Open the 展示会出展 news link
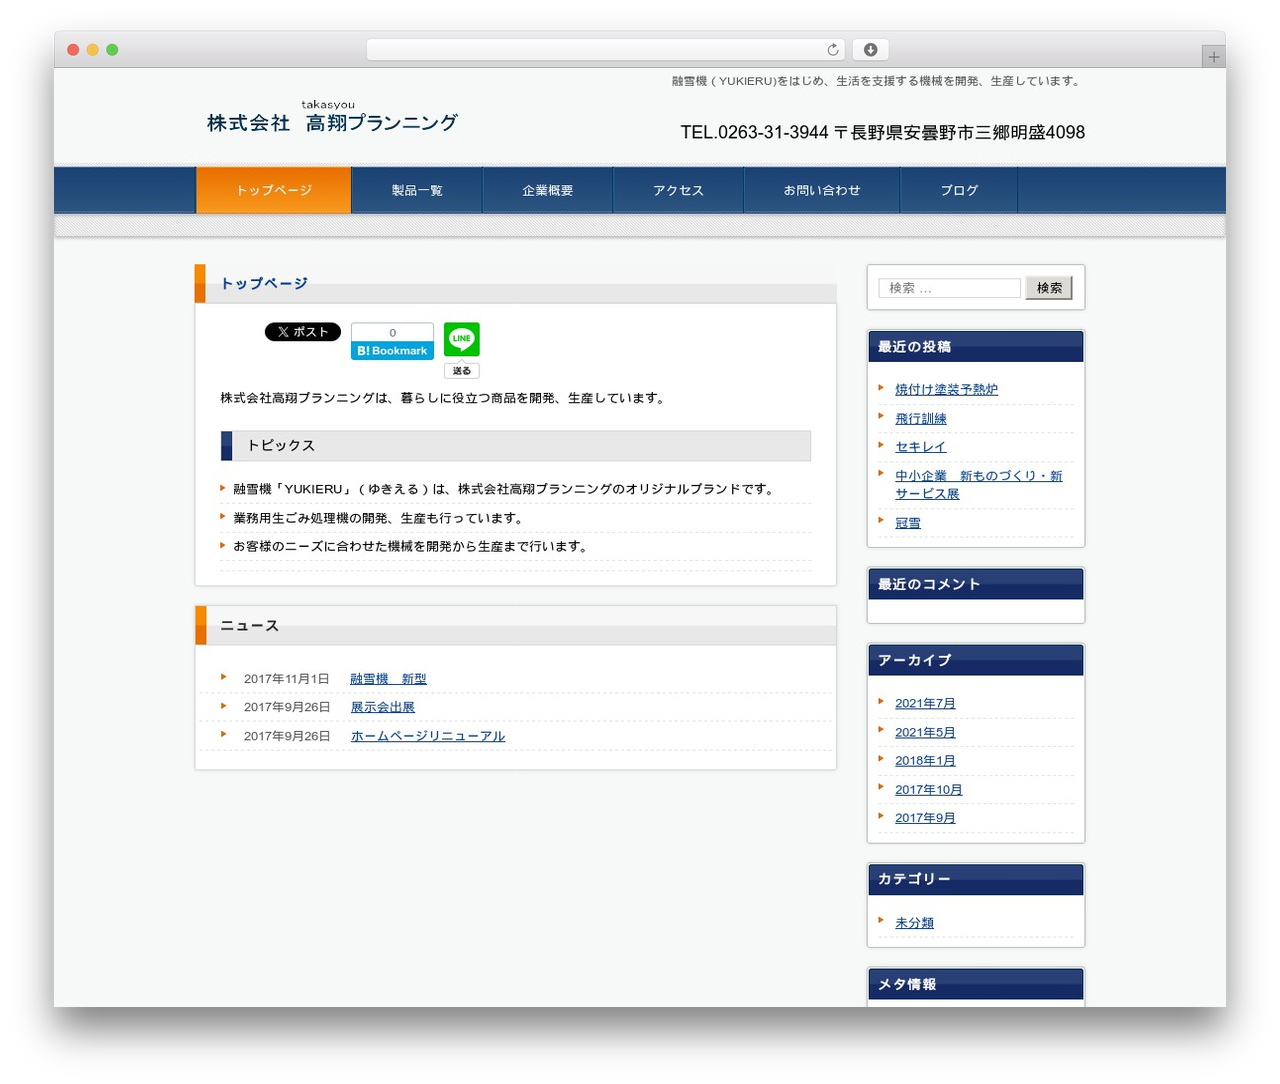Screen dimensions: 1280x1084 click(x=382, y=707)
